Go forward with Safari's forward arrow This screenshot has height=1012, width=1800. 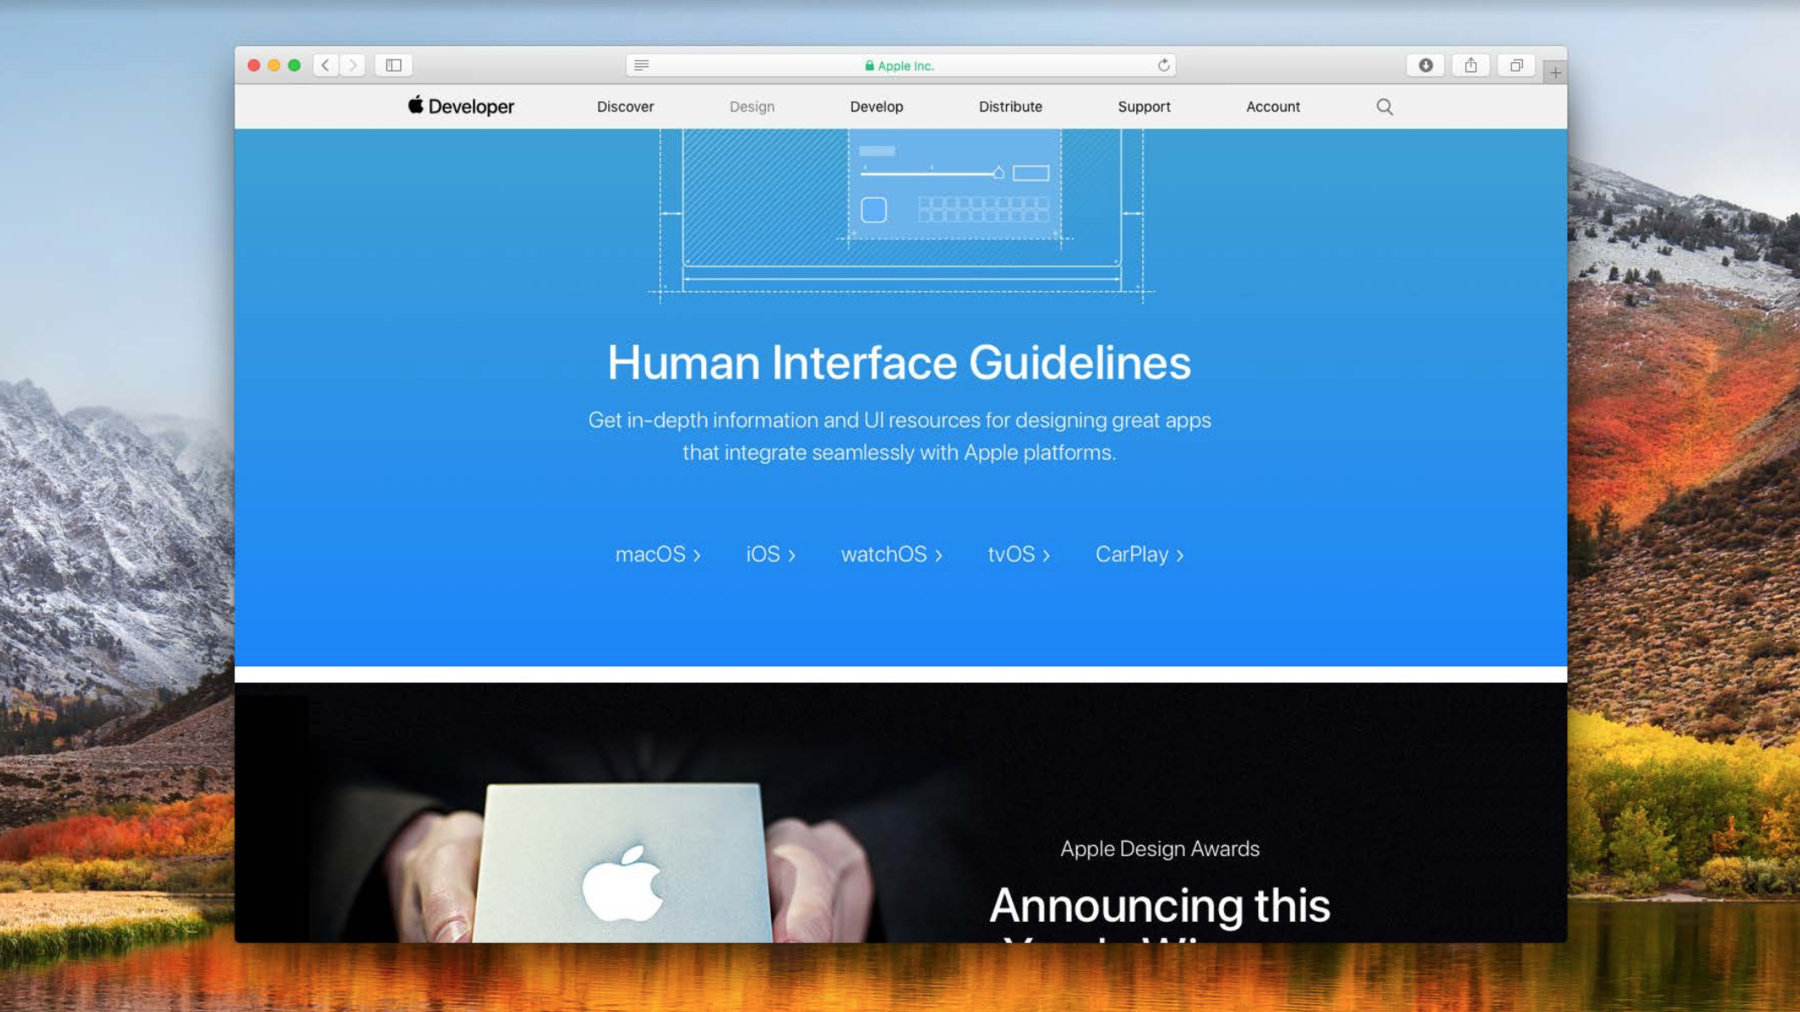tap(352, 65)
